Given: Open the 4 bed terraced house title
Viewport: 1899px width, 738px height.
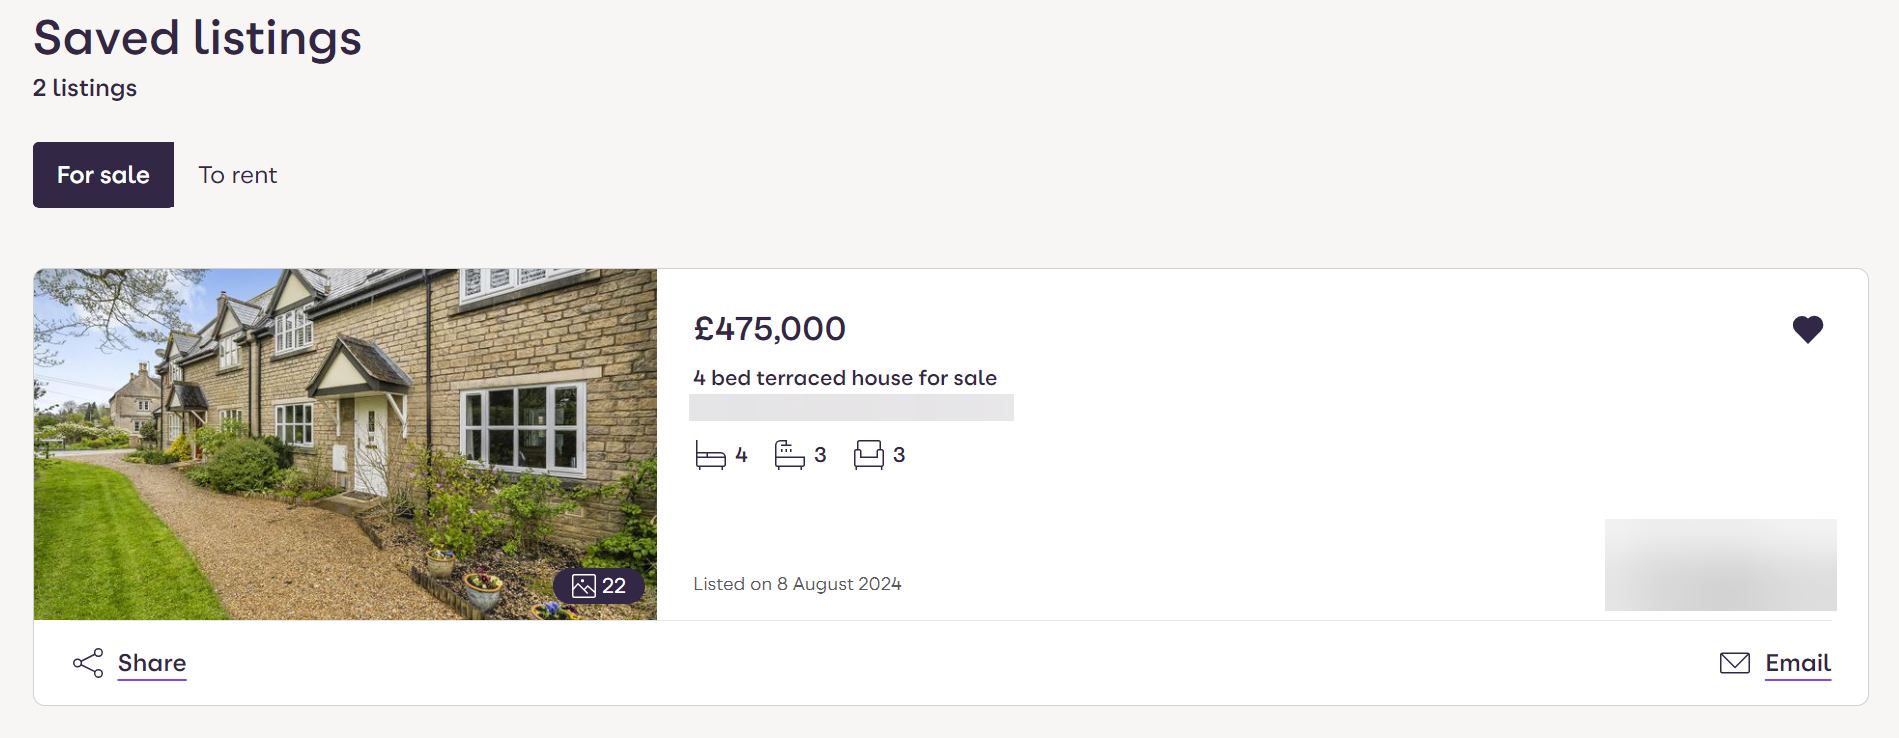Looking at the screenshot, I should (x=844, y=378).
